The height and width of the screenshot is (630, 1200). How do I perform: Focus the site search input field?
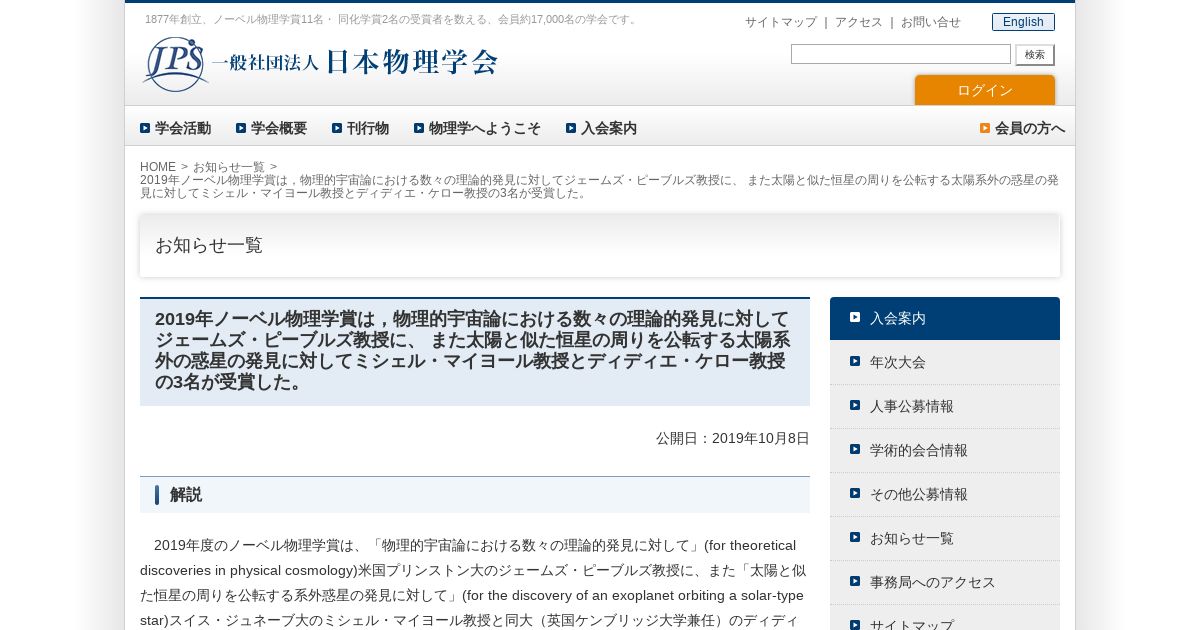click(901, 54)
